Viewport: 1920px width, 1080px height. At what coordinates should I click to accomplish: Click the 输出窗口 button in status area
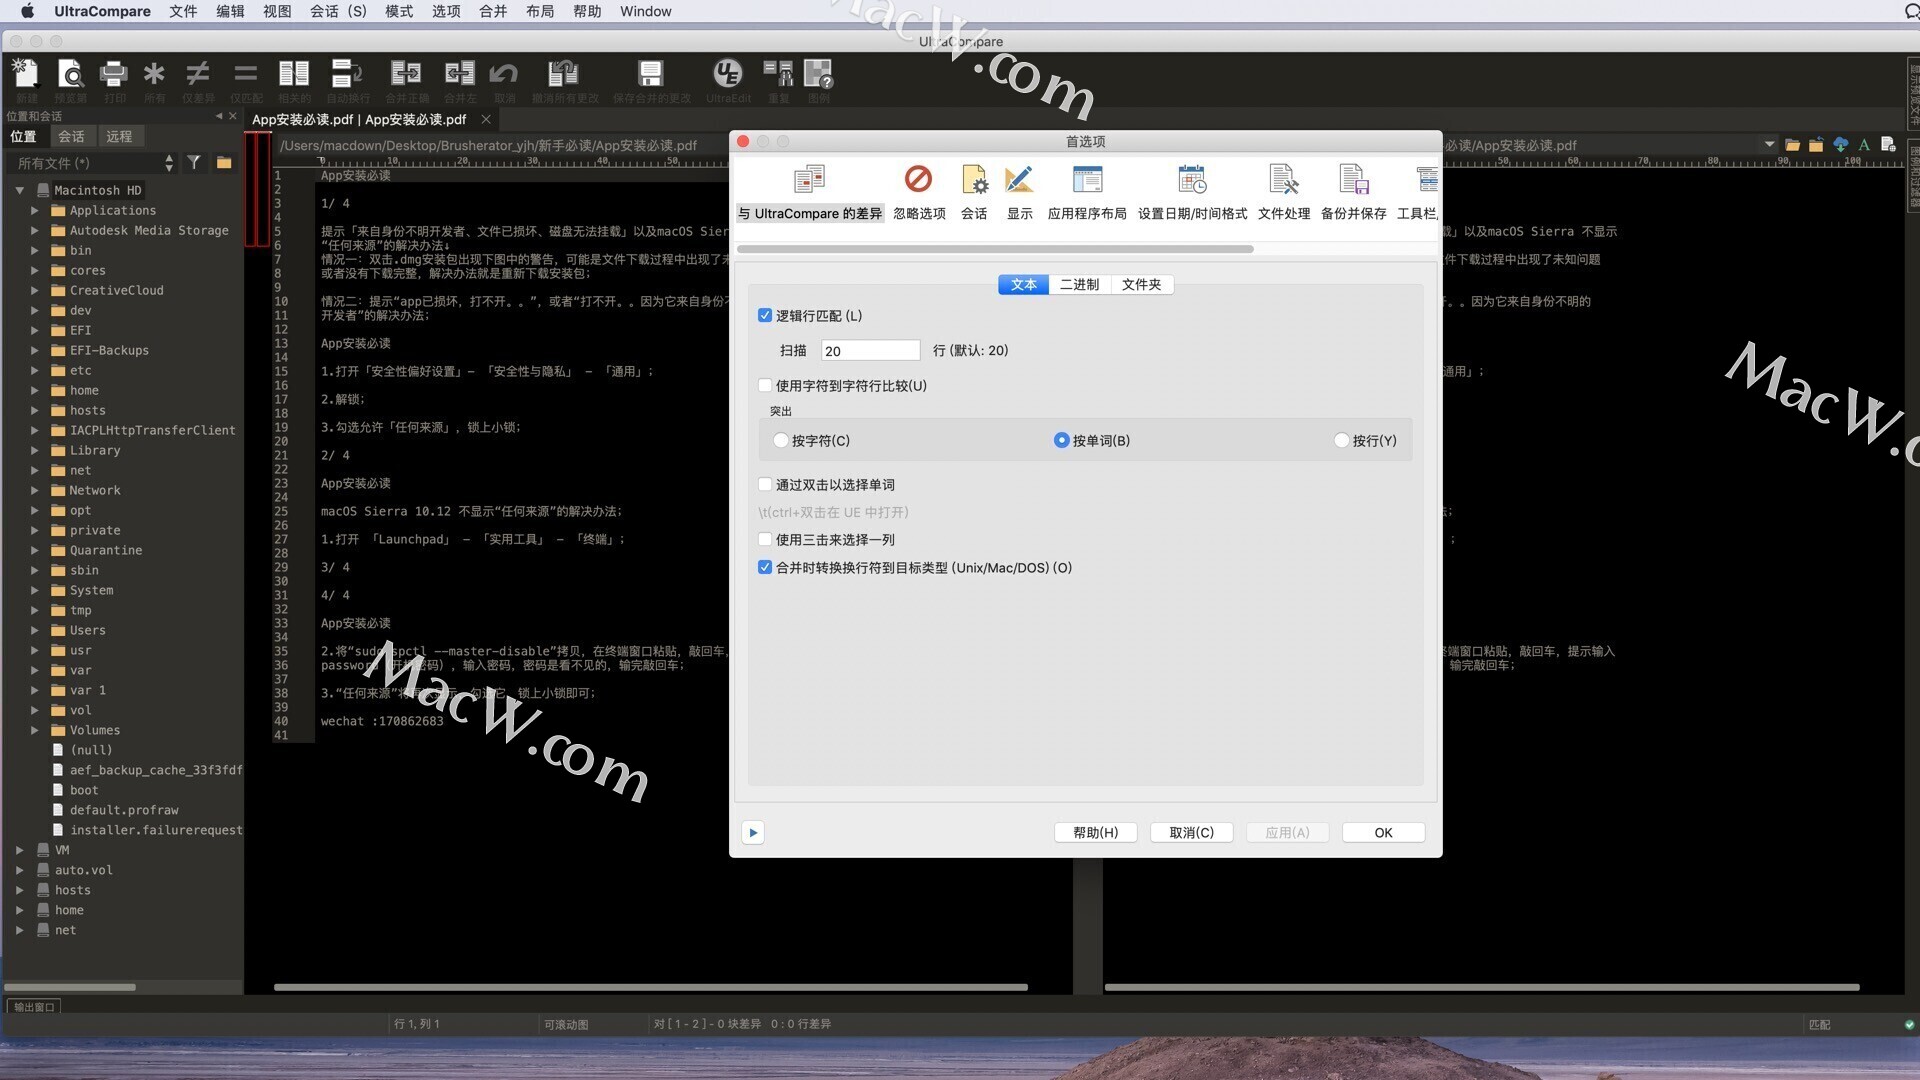[34, 1007]
